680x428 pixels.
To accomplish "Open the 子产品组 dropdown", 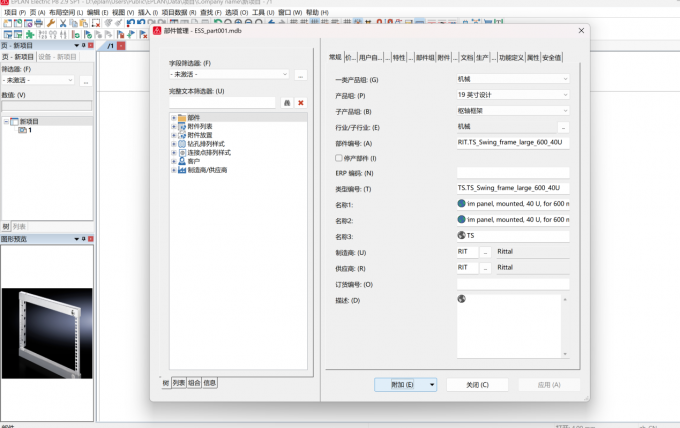I will tap(513, 111).
